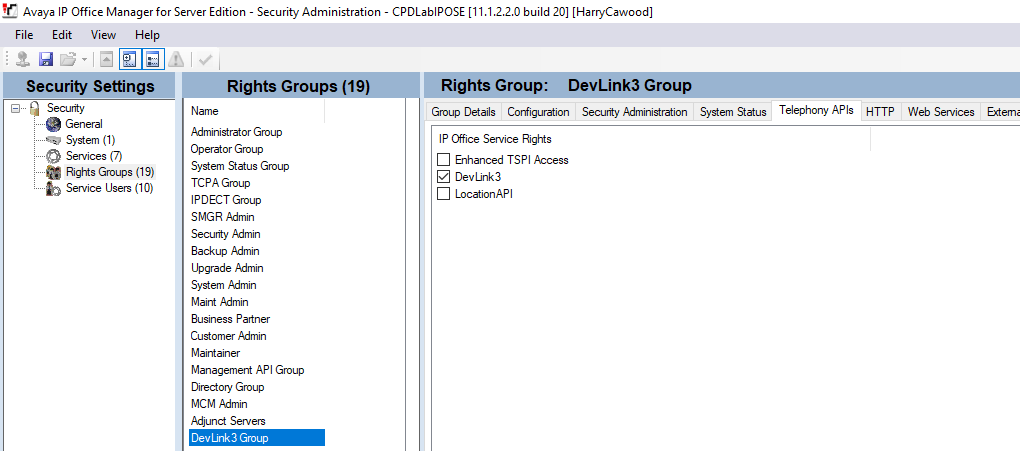Click the Avaya app icon in title bar
The height and width of the screenshot is (451, 1020).
pos(10,12)
